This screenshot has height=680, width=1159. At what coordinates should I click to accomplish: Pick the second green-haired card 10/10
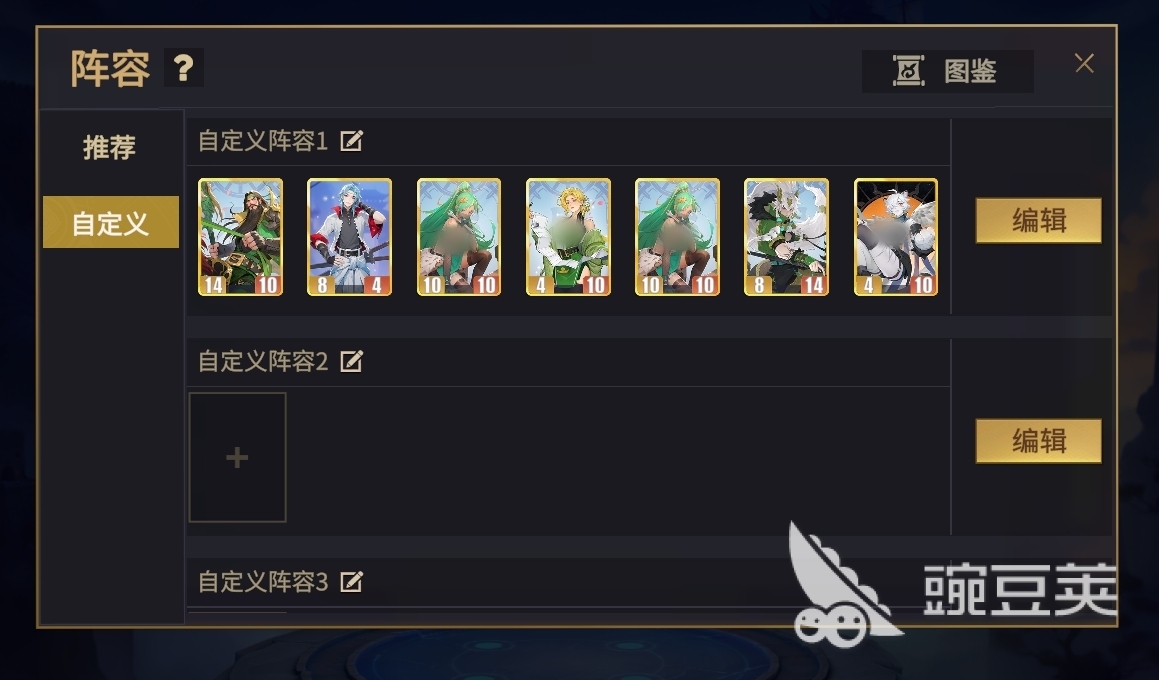click(x=677, y=237)
